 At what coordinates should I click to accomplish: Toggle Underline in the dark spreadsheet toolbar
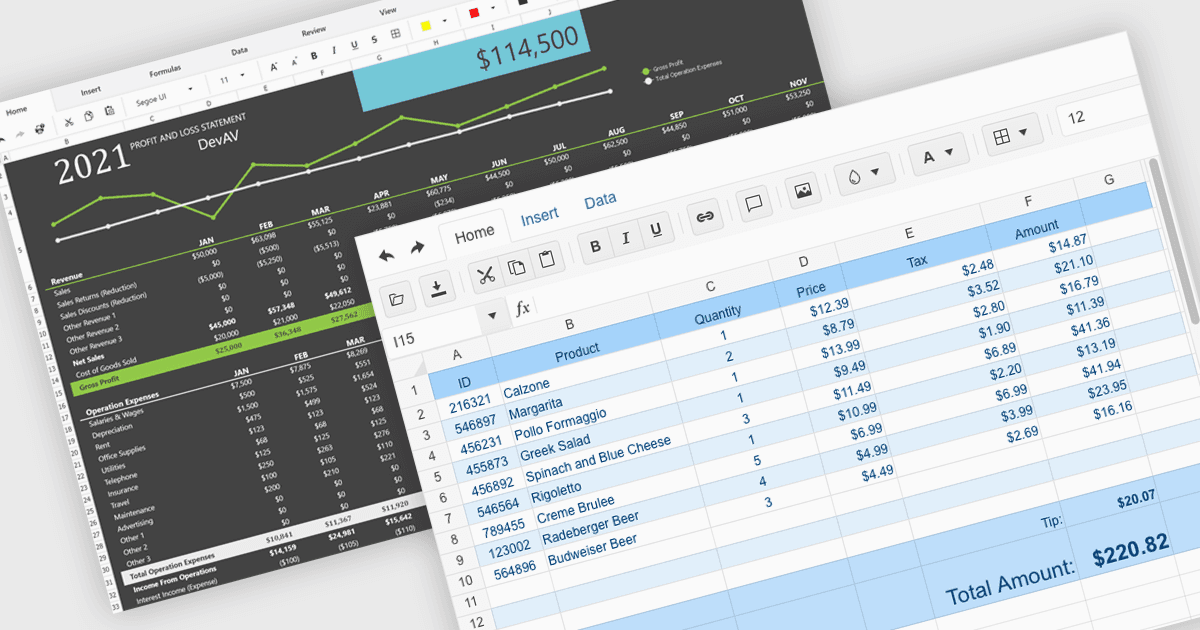point(354,45)
